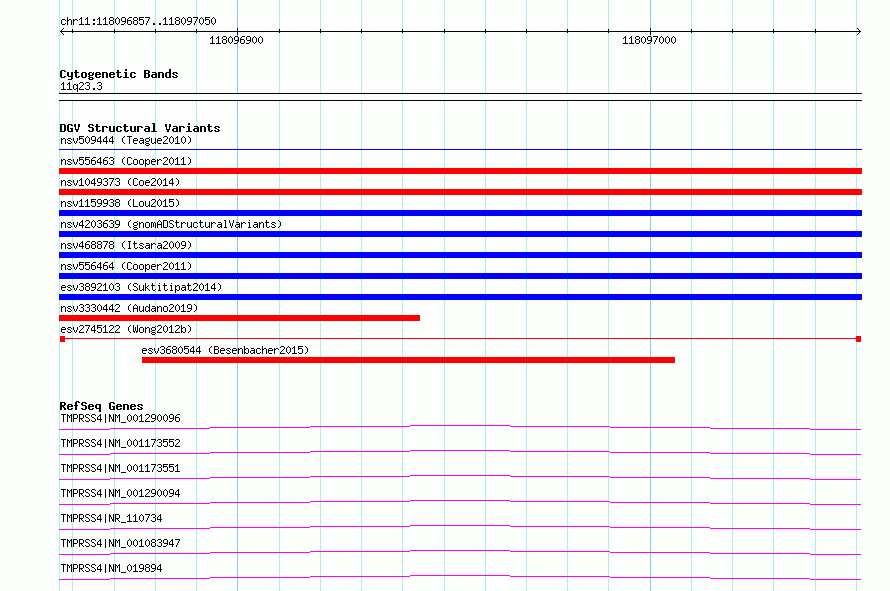Click the red bar under nsv556463
Image resolution: width=890 pixels, height=591 pixels.
(x=460, y=171)
